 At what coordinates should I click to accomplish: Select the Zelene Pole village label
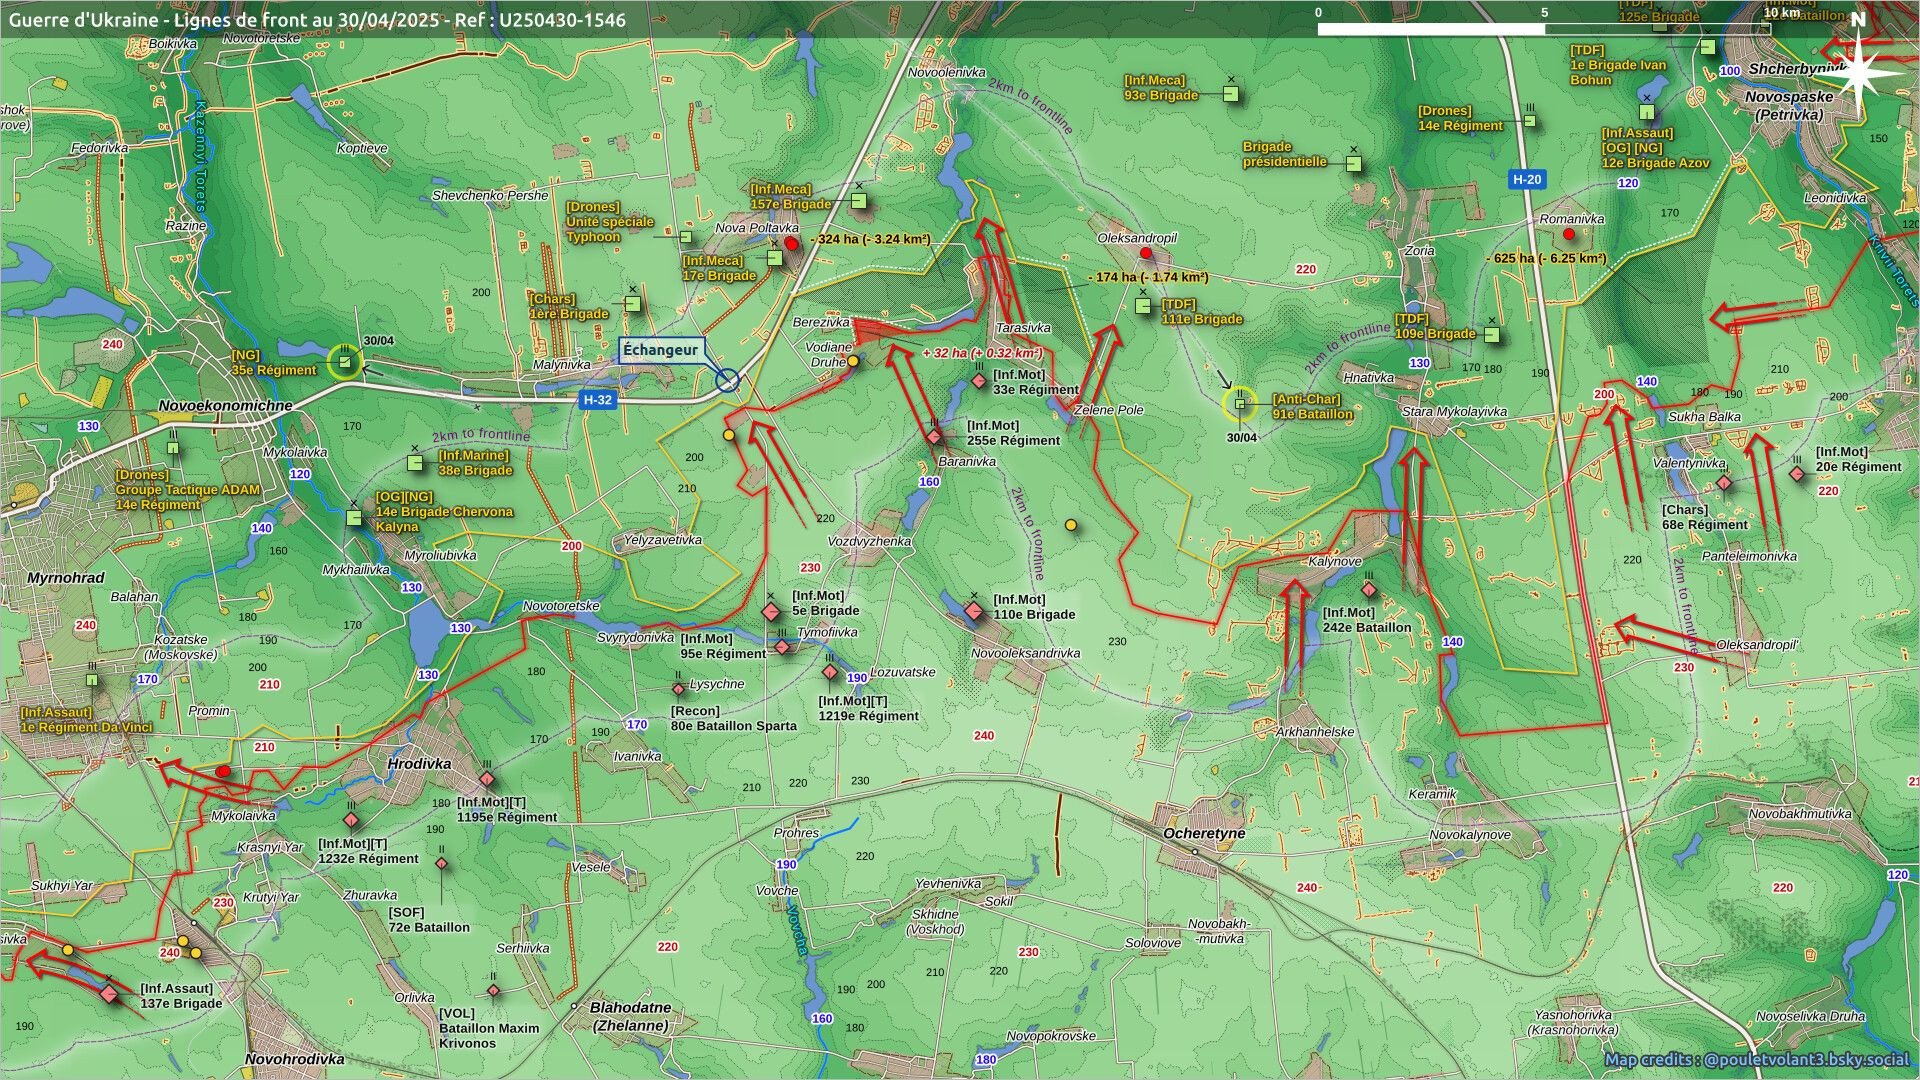[x=1108, y=410]
